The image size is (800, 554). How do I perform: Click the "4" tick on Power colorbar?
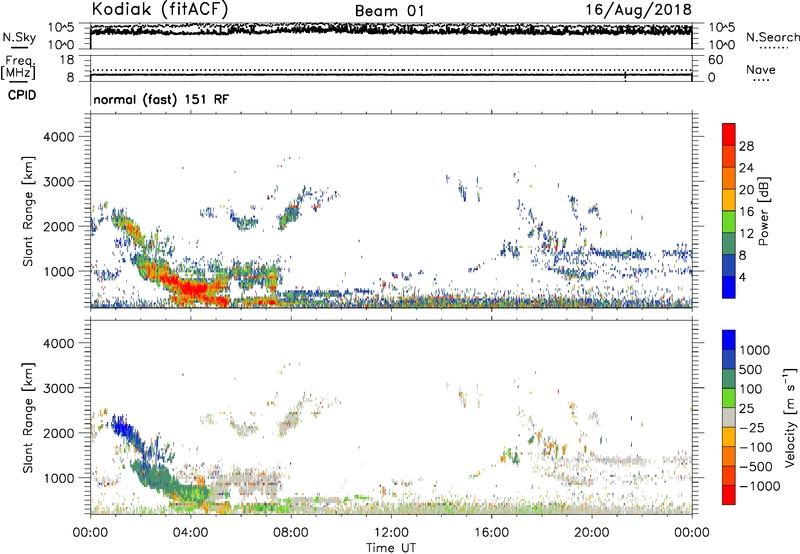pos(743,277)
